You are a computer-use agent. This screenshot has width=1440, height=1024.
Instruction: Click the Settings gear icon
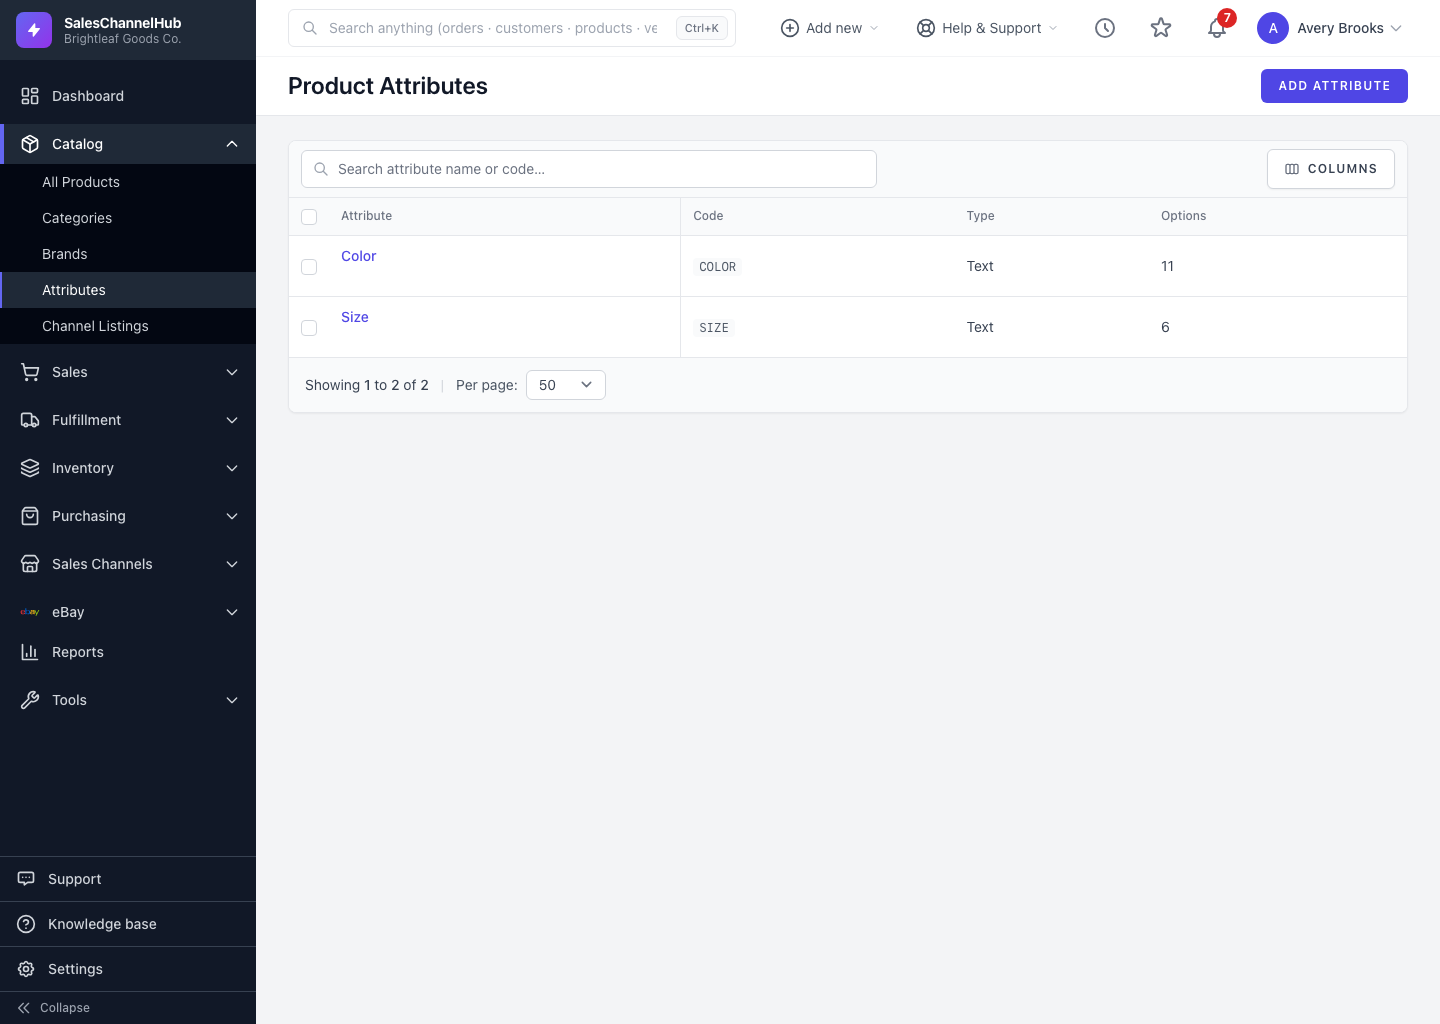pyautogui.click(x=26, y=969)
